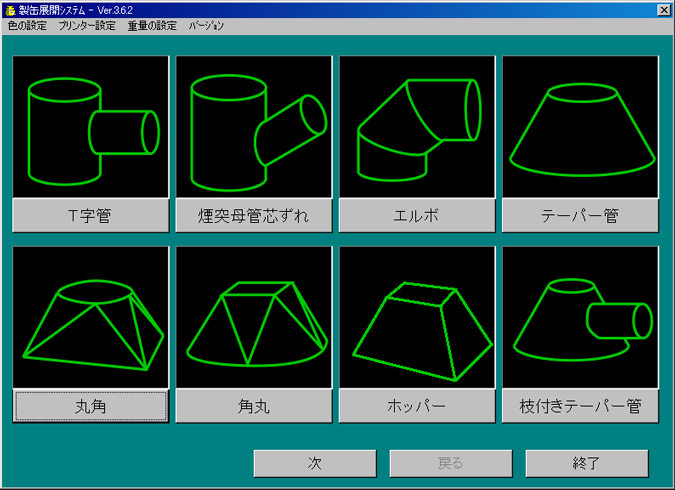Choose the elbow pipe illustration
This screenshot has height=490, width=675.
pos(417,127)
